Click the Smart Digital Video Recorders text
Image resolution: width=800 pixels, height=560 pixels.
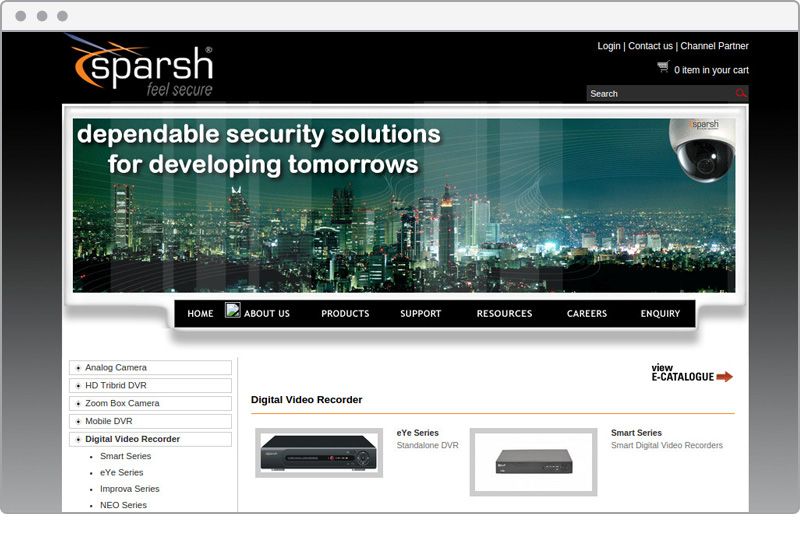(667, 445)
